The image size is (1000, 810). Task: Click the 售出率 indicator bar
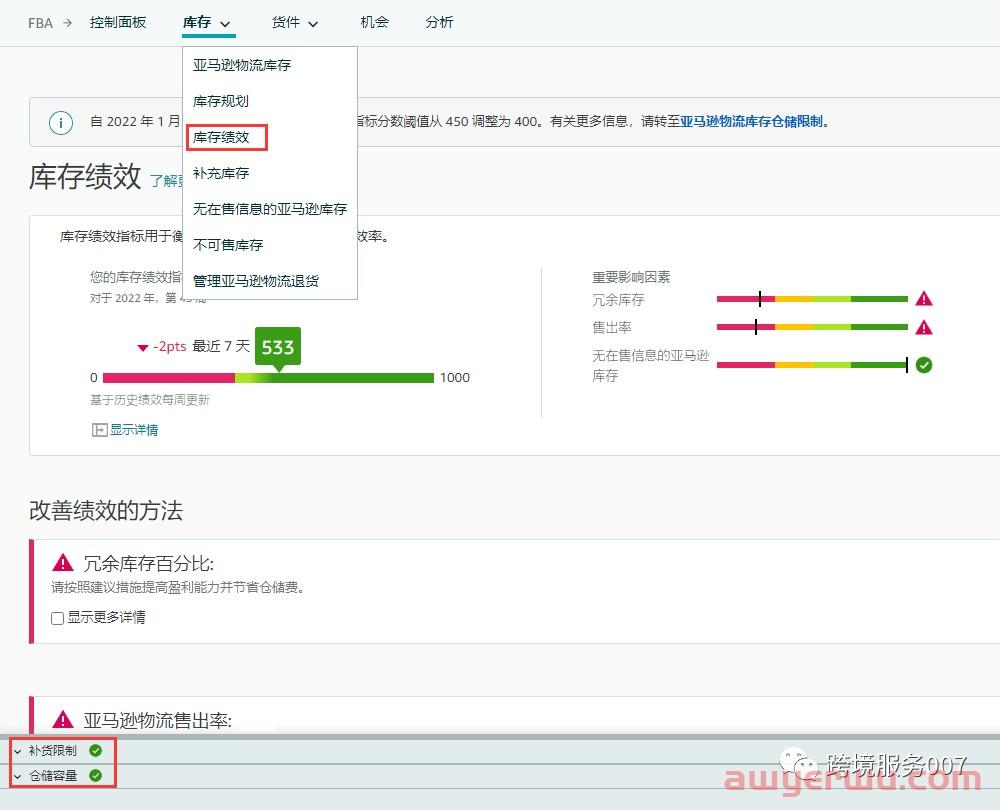pyautogui.click(x=812, y=327)
